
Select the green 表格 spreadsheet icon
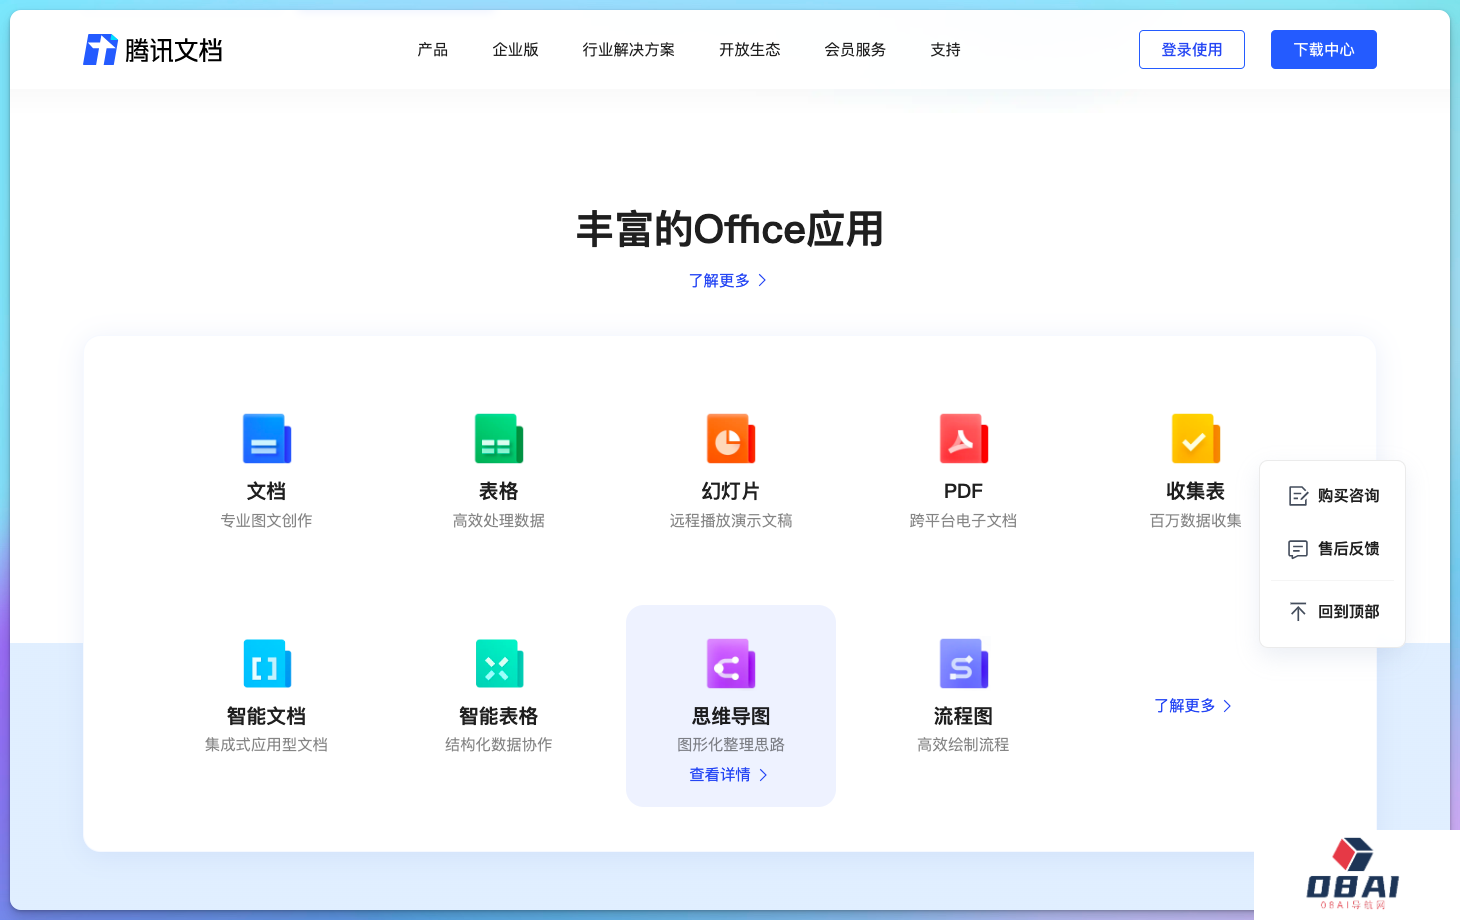point(499,439)
